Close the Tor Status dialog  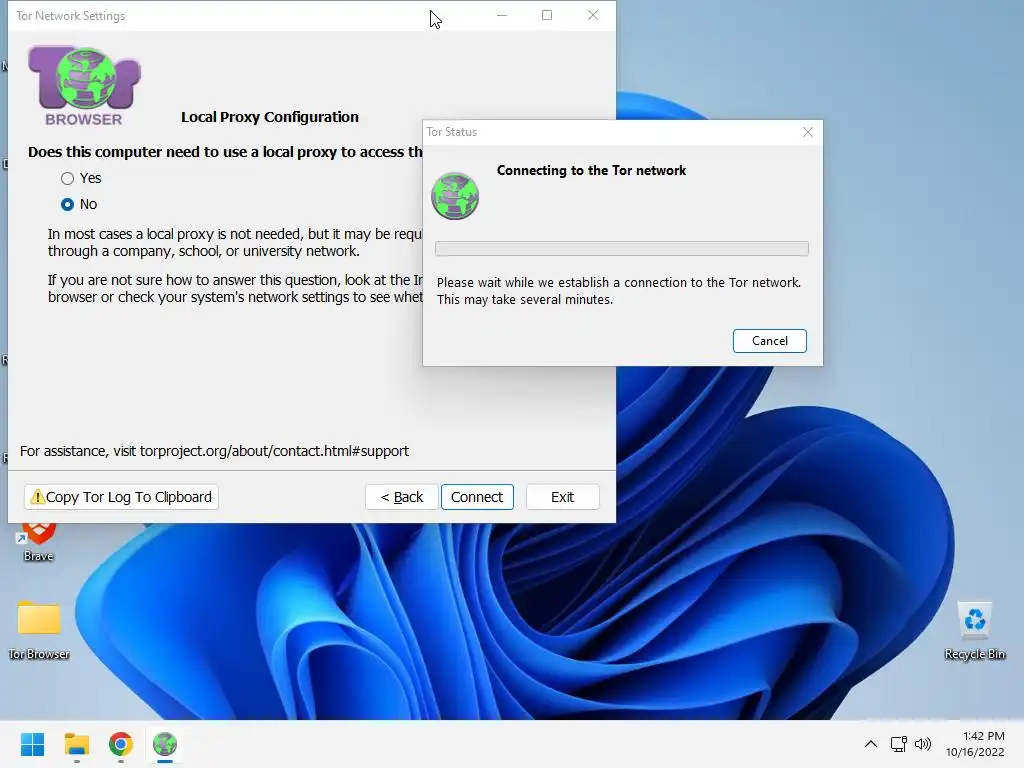[x=808, y=132]
